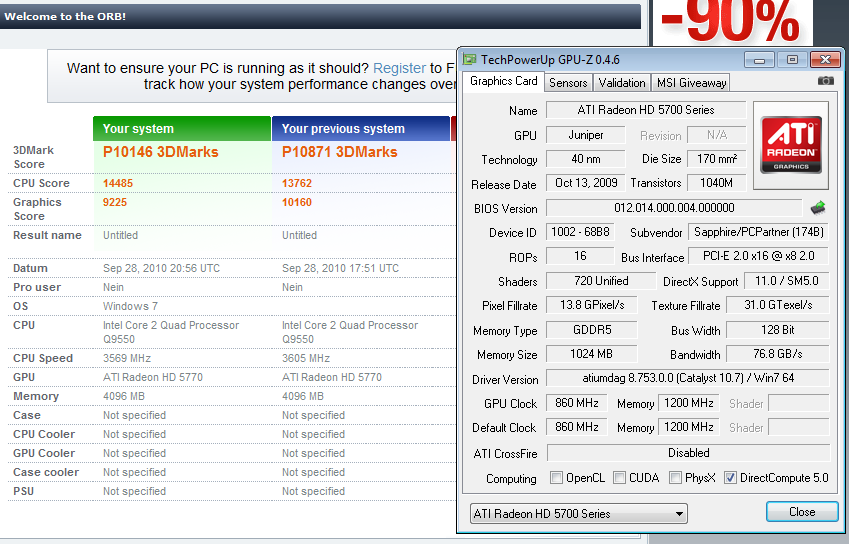Click the date Sep 28, 2010 17:51 UTC
This screenshot has width=849, height=544.
click(x=340, y=268)
